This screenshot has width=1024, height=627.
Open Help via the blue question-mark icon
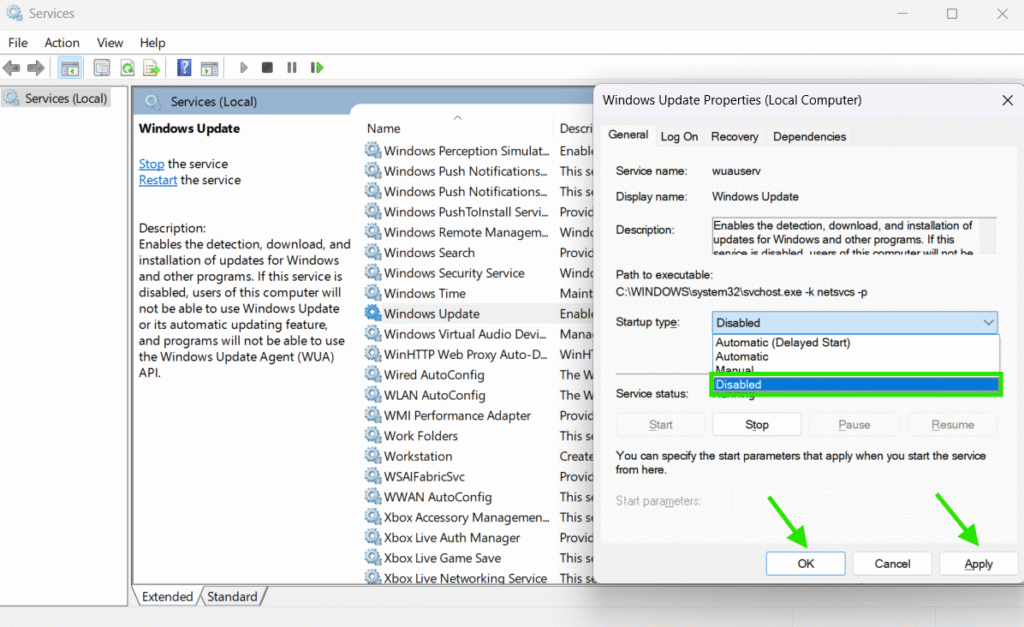pyautogui.click(x=184, y=68)
